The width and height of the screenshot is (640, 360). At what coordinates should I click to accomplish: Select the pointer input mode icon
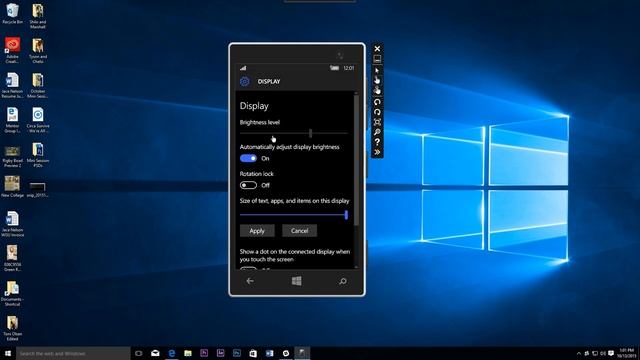click(x=377, y=70)
